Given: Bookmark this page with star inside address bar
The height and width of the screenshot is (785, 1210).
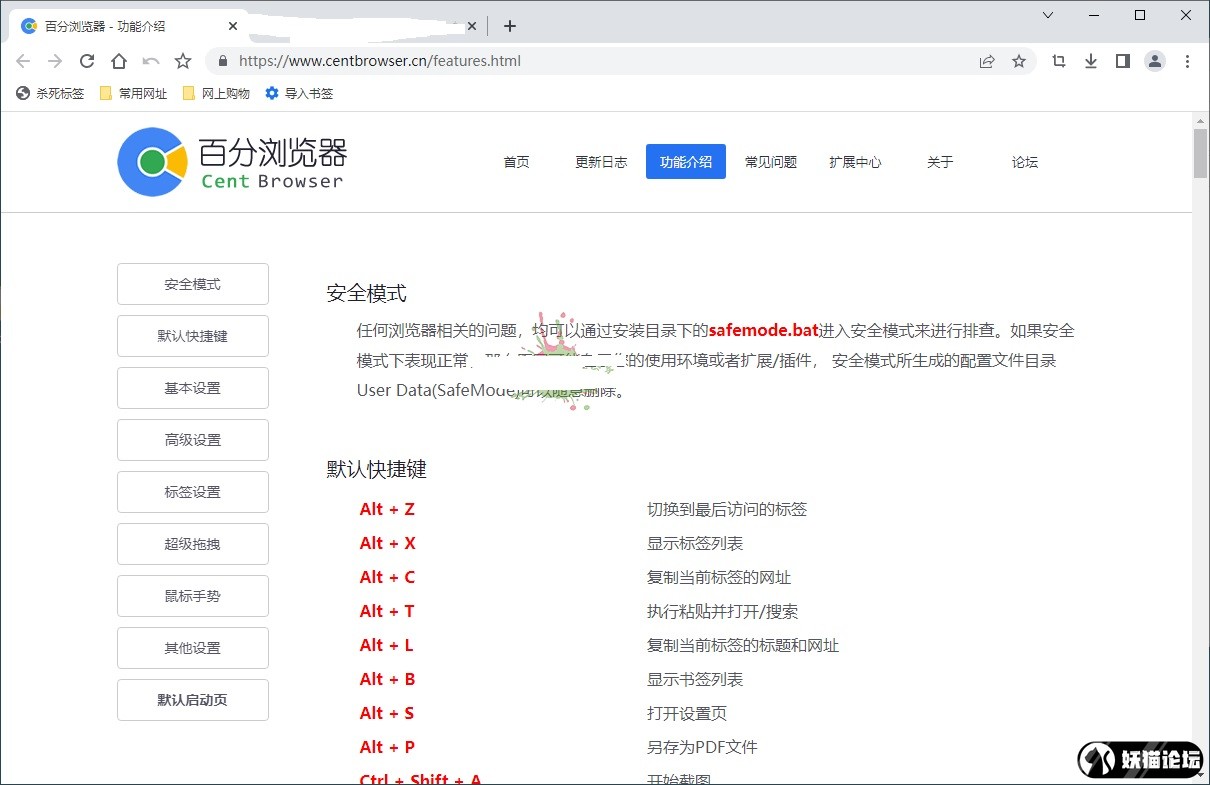Looking at the screenshot, I should (1019, 61).
